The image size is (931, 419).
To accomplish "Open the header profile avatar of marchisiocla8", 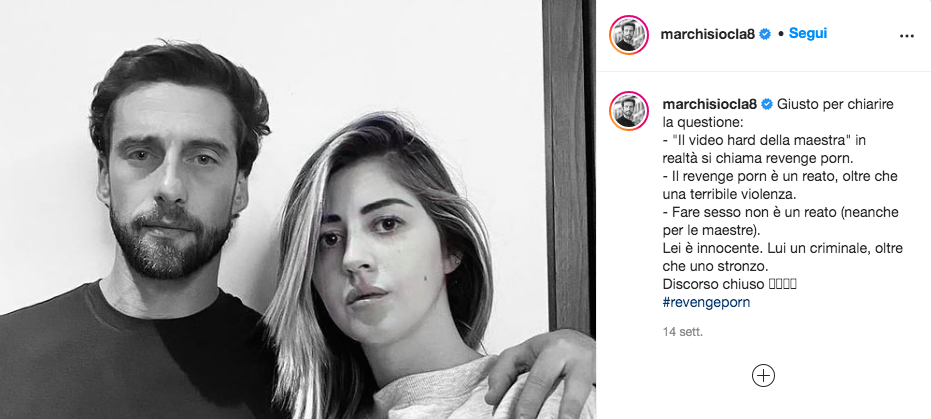I will [x=628, y=34].
